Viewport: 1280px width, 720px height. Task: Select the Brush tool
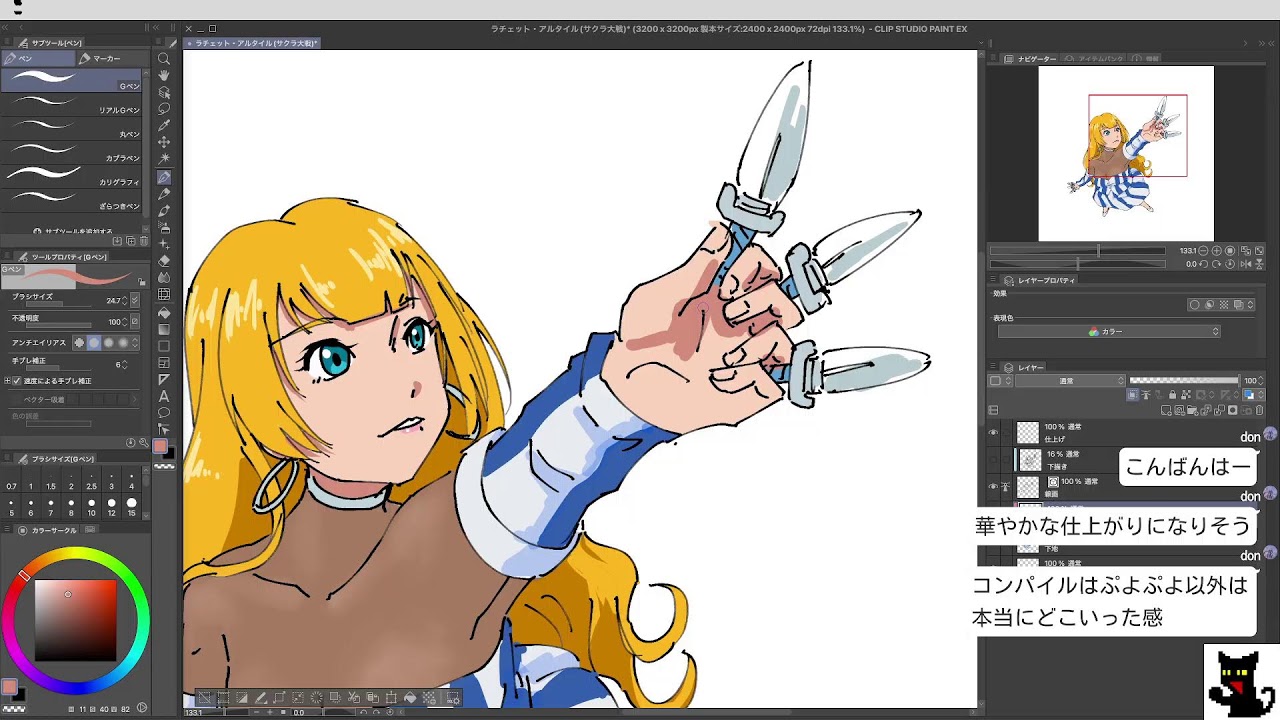164,210
